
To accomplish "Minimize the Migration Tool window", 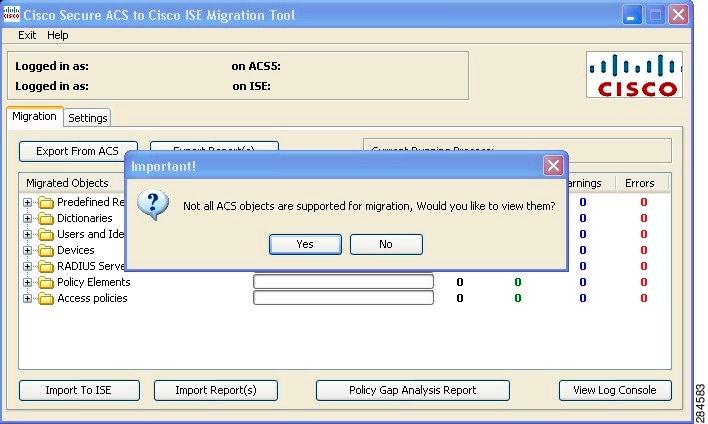I will click(632, 15).
